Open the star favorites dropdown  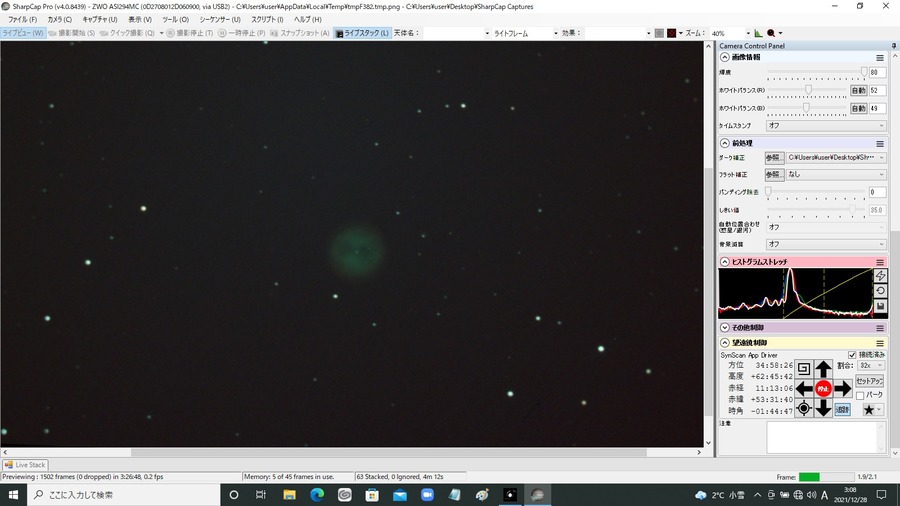coord(872,409)
